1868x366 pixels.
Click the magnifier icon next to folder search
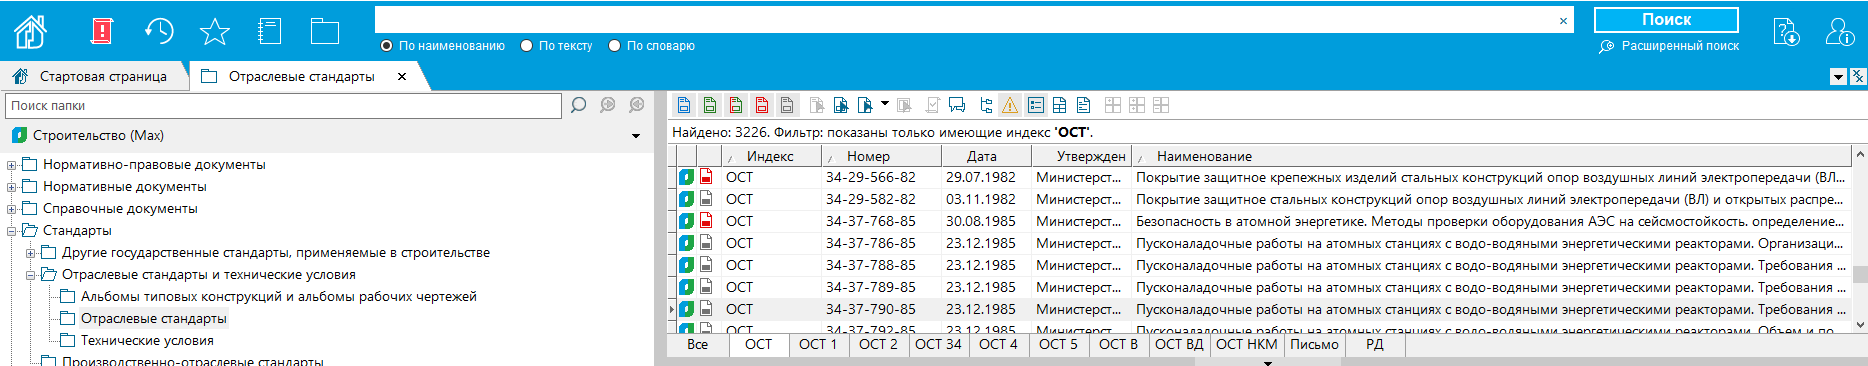578,105
